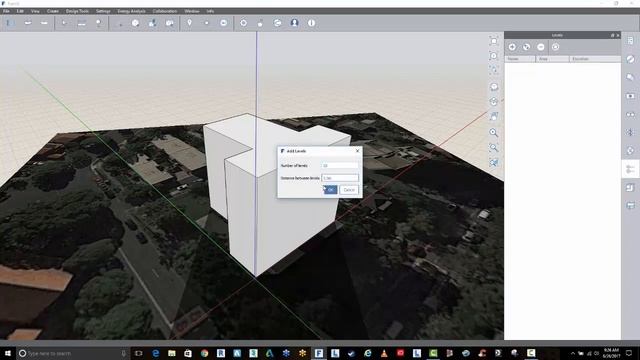Click the info icon in toolbar

coord(311,23)
